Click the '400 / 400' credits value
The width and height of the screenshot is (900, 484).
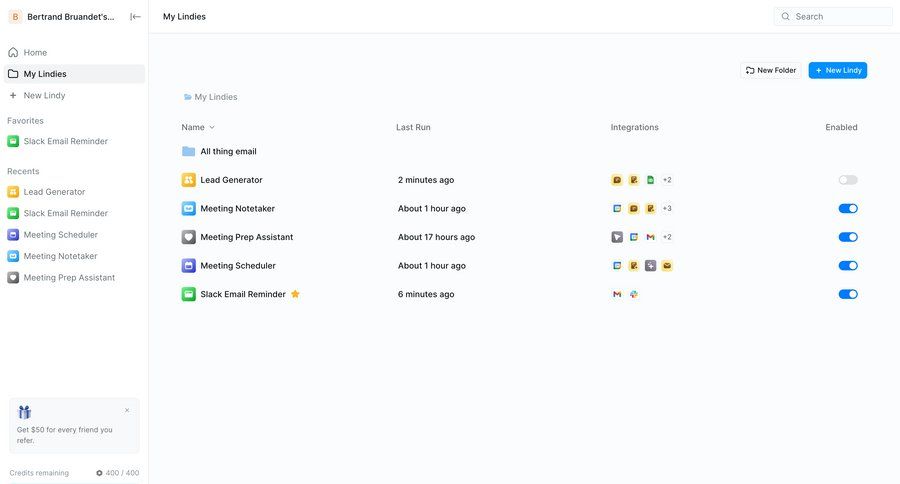pyautogui.click(x=122, y=473)
